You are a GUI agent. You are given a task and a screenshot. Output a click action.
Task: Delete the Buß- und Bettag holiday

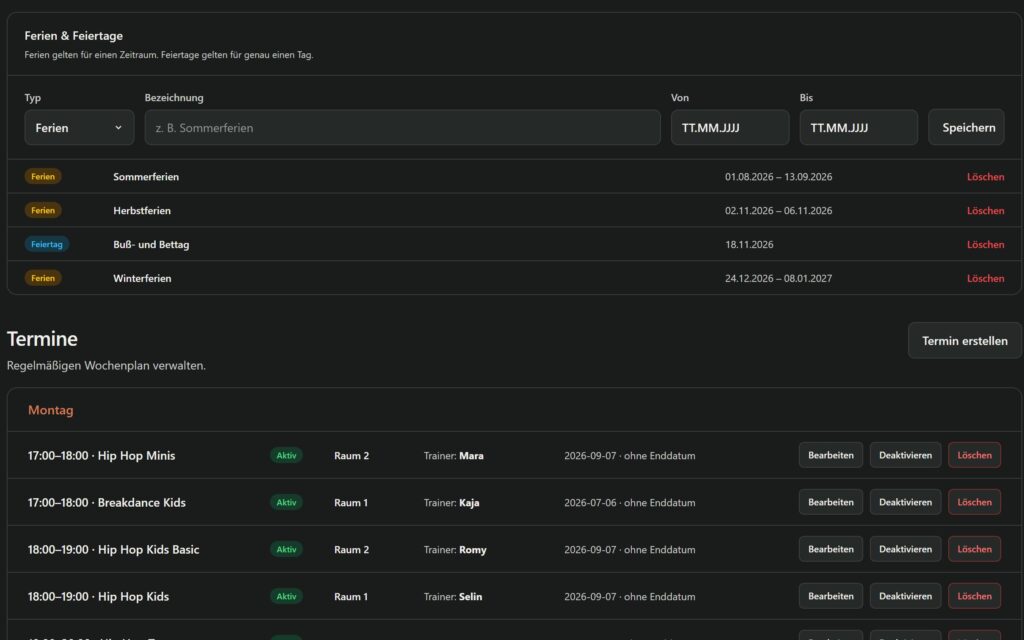pyautogui.click(x=985, y=245)
